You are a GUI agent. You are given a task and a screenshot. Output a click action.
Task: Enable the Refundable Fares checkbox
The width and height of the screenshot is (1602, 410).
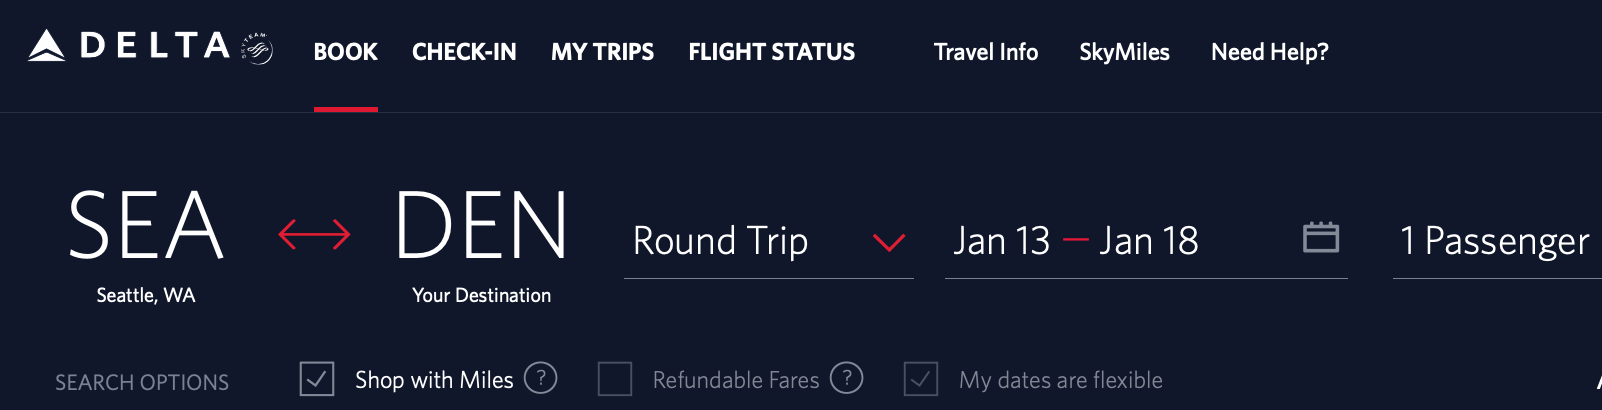615,379
